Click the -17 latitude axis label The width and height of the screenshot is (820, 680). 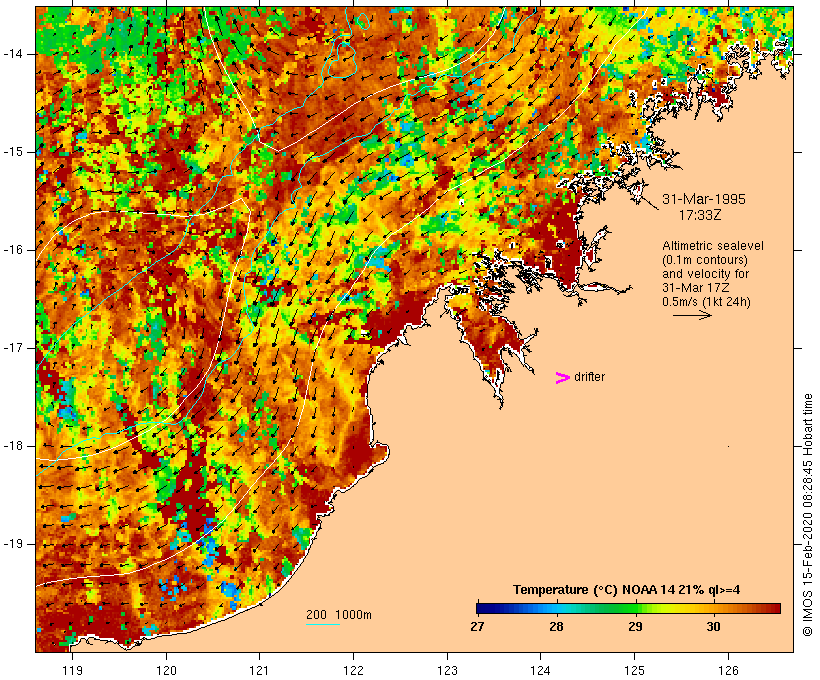pos(13,348)
